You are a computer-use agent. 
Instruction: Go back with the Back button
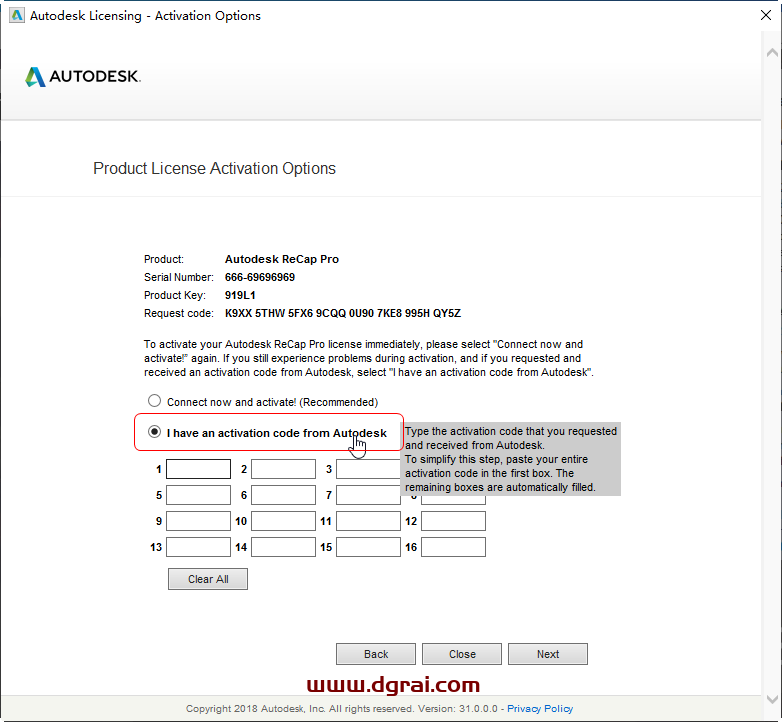point(376,654)
